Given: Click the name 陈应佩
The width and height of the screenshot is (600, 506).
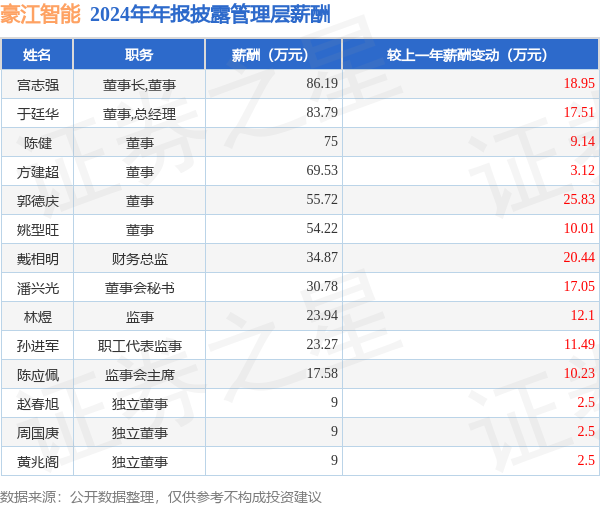Looking at the screenshot, I should (x=38, y=375).
